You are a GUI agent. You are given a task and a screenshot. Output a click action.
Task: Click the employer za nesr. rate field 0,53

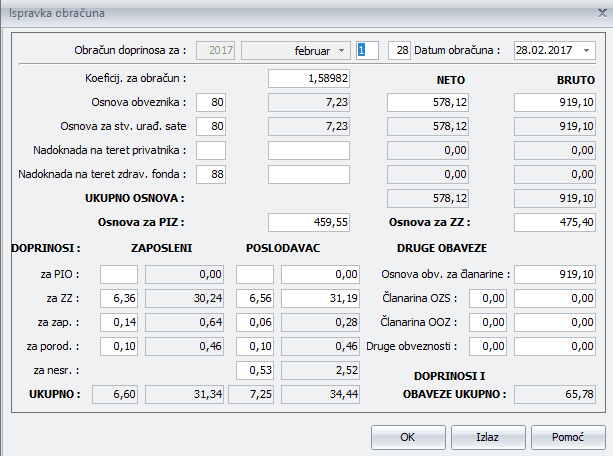[253, 370]
